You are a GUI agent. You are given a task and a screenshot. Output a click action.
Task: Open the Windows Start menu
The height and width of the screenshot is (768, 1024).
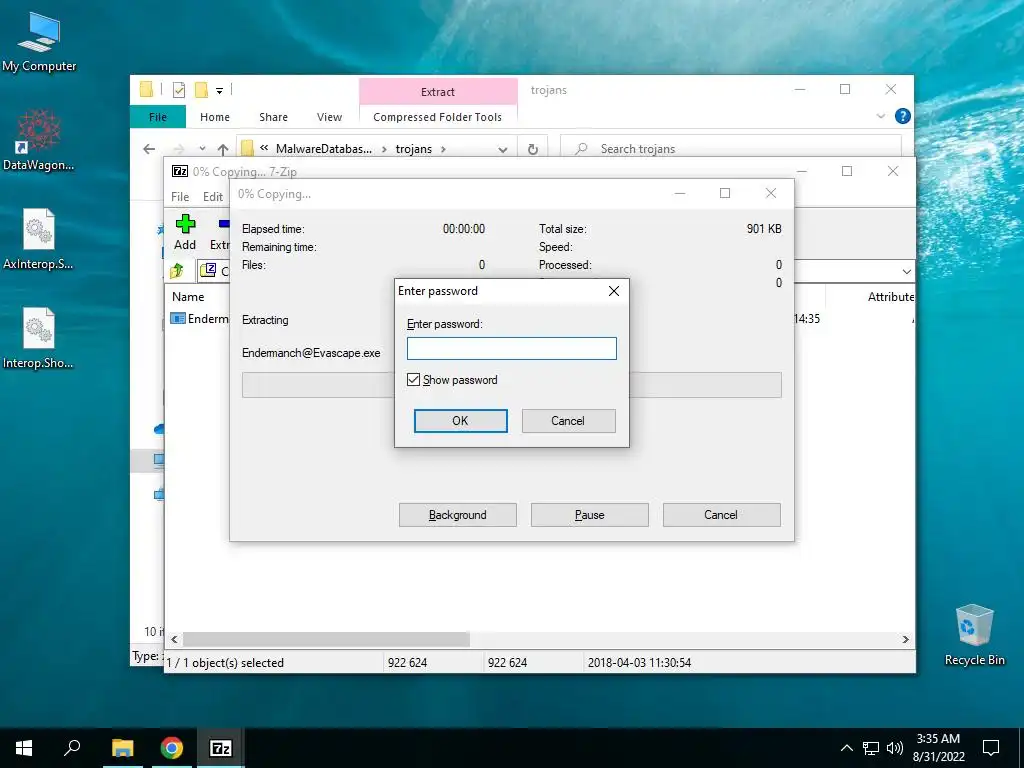(24, 748)
